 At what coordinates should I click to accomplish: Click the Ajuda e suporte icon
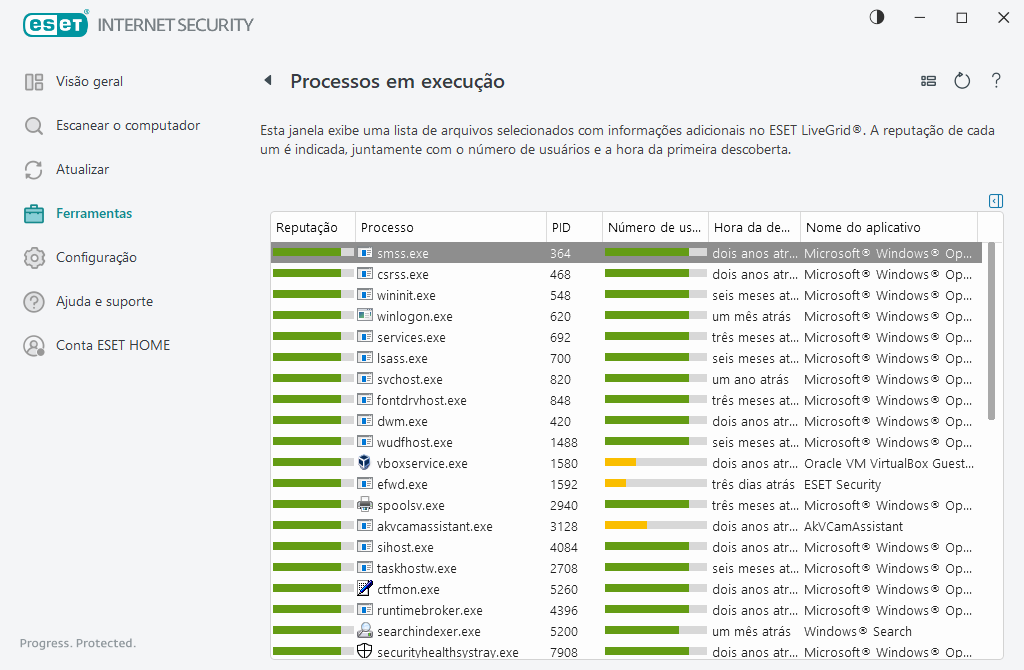(x=33, y=301)
